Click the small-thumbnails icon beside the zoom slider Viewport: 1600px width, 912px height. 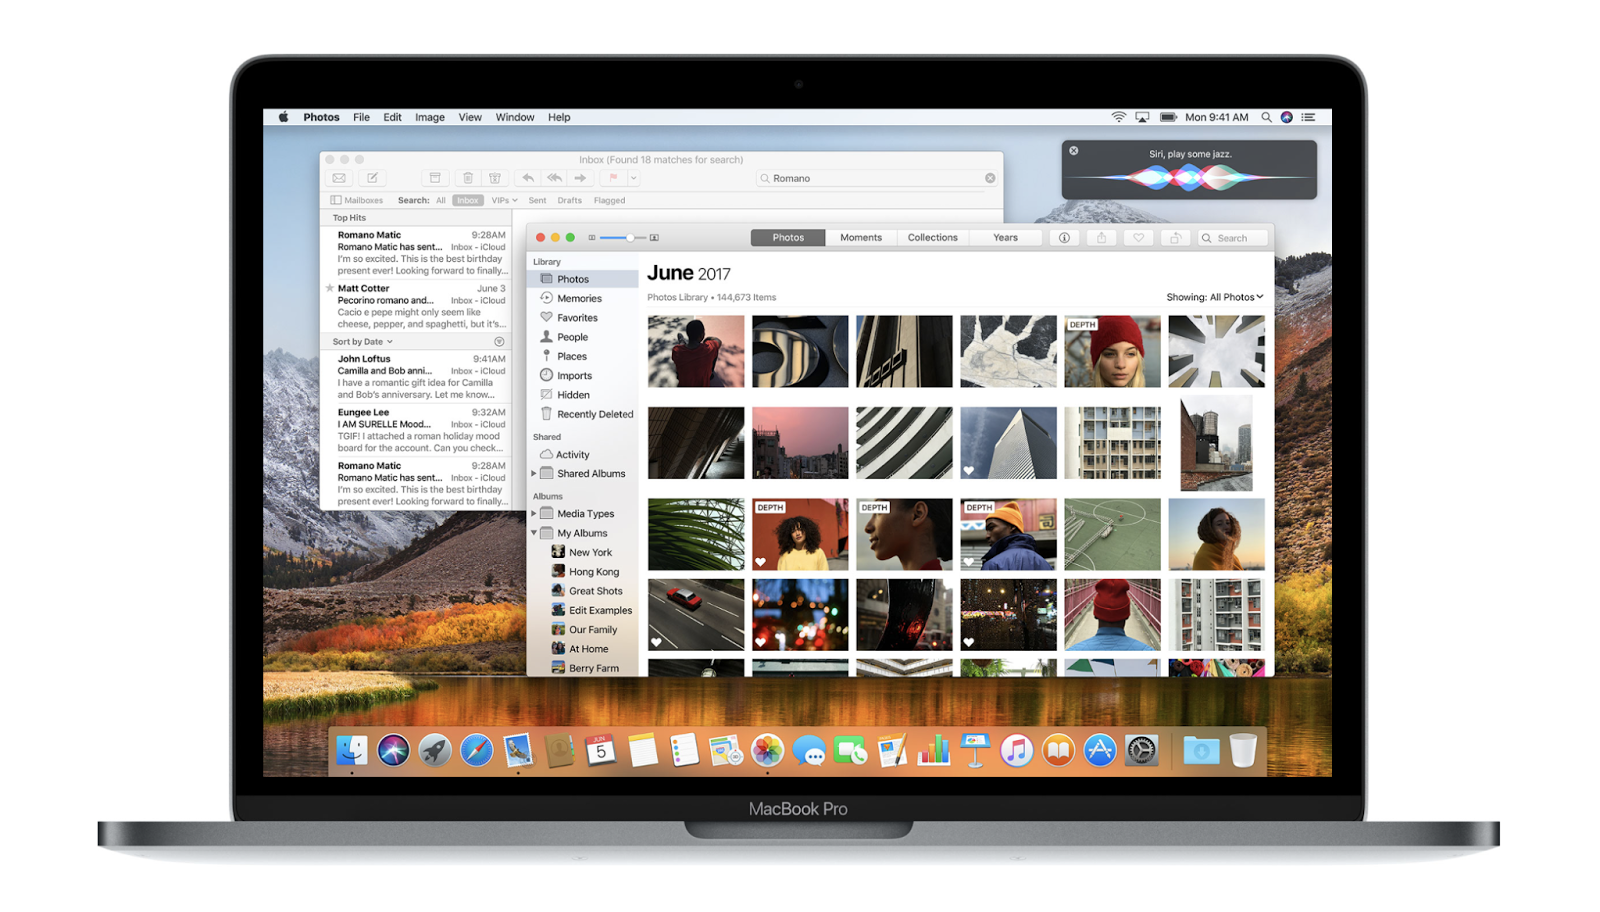click(592, 238)
